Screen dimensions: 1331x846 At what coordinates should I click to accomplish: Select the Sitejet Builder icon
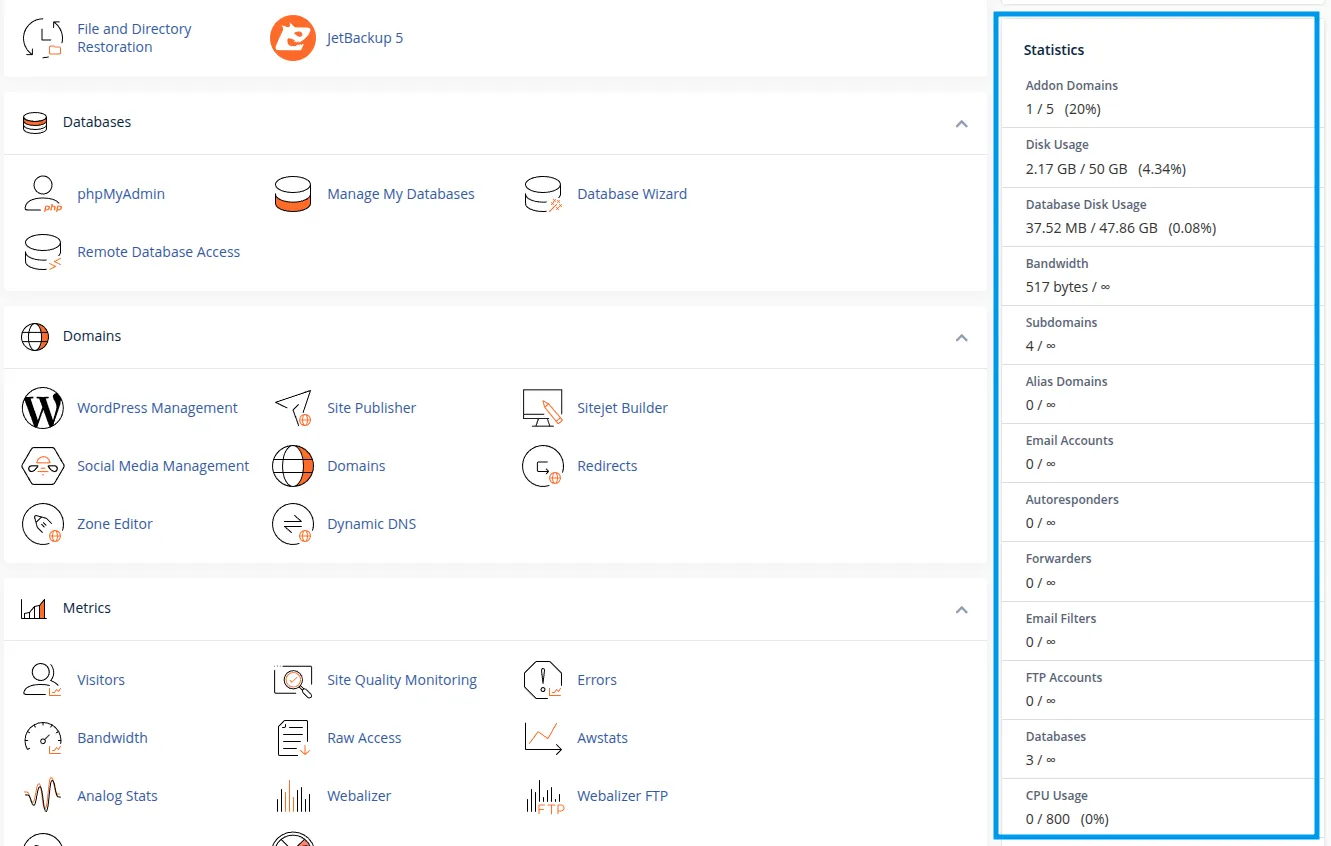point(543,407)
